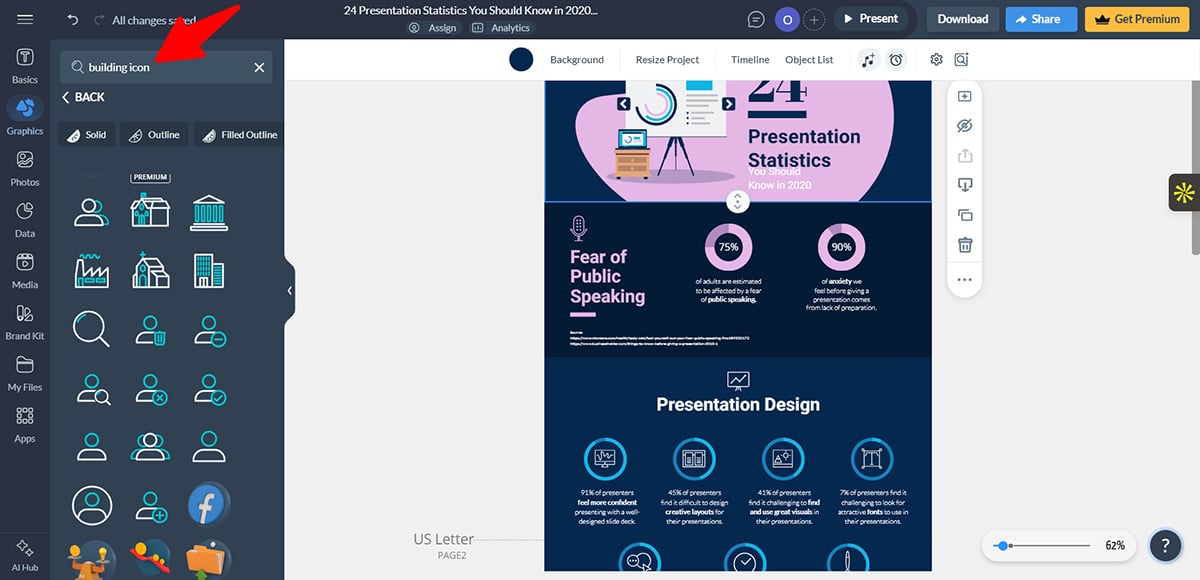Clear the building icon search field

(258, 67)
